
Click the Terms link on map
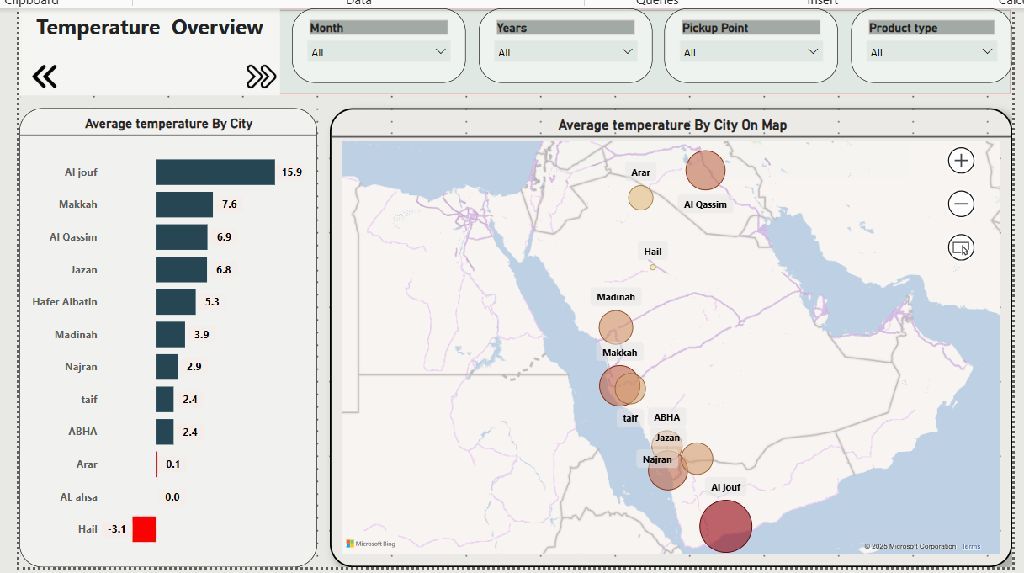coord(971,547)
